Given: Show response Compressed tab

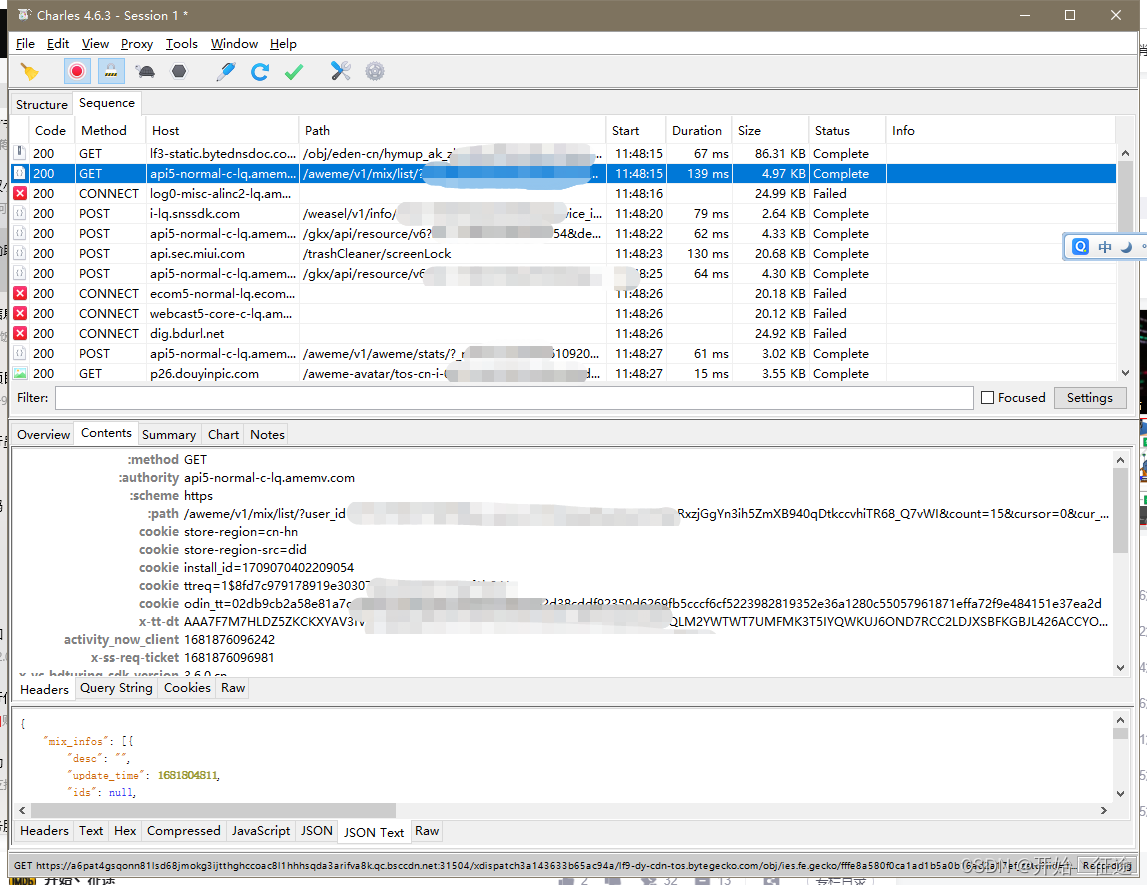Looking at the screenshot, I should point(184,831).
